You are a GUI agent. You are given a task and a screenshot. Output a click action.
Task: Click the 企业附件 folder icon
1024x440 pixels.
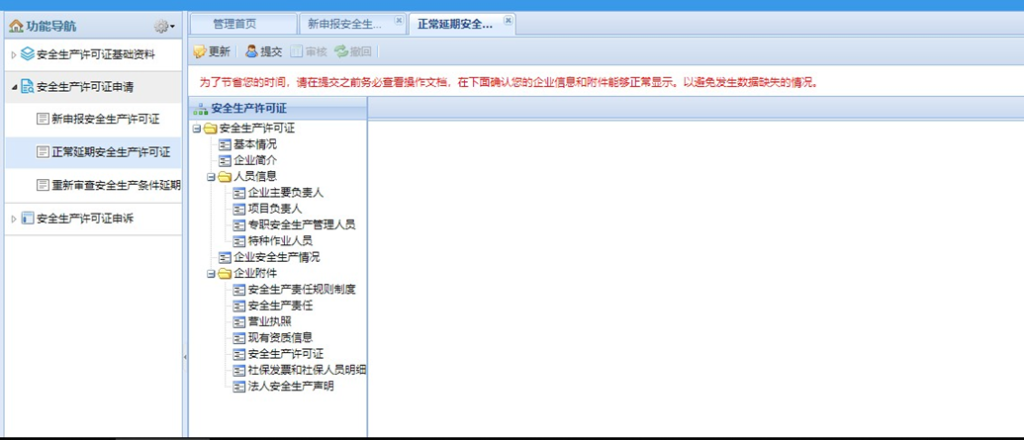(225, 274)
